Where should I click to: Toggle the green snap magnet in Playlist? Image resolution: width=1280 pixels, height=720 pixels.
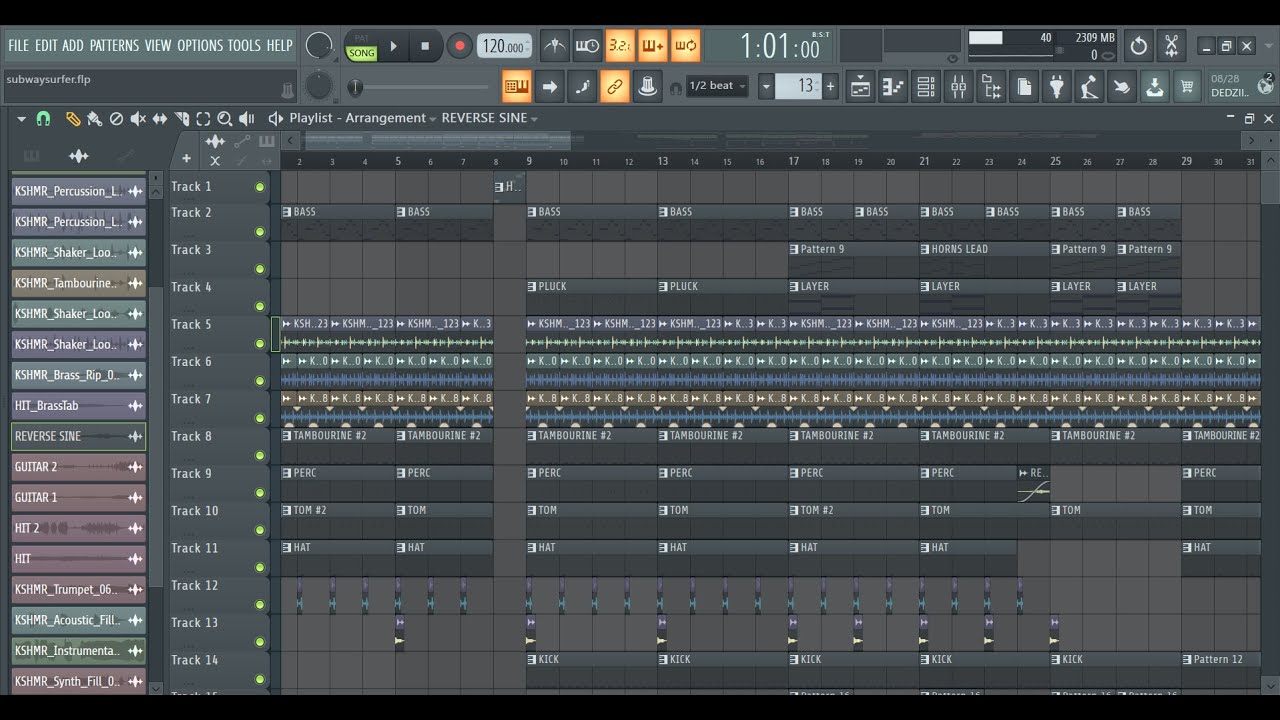(x=43, y=119)
